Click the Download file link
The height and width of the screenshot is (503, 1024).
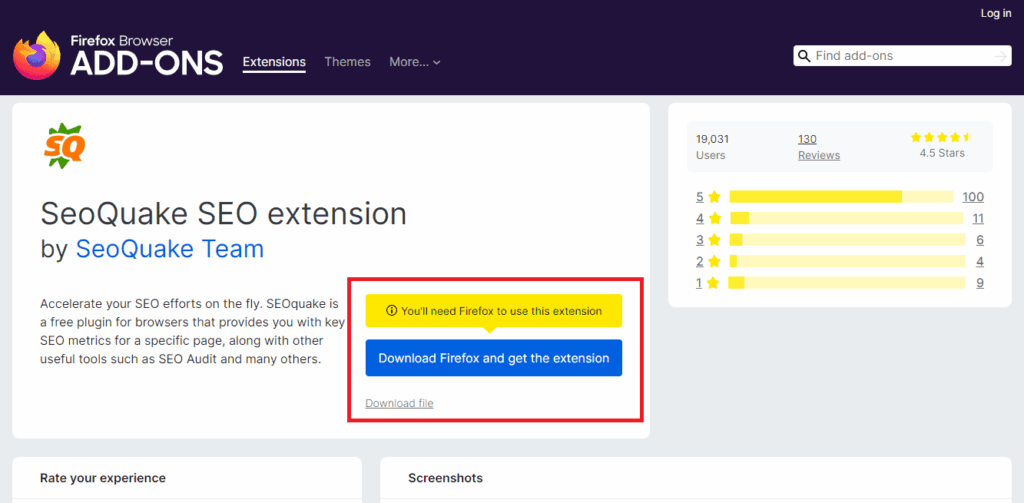tap(400, 403)
